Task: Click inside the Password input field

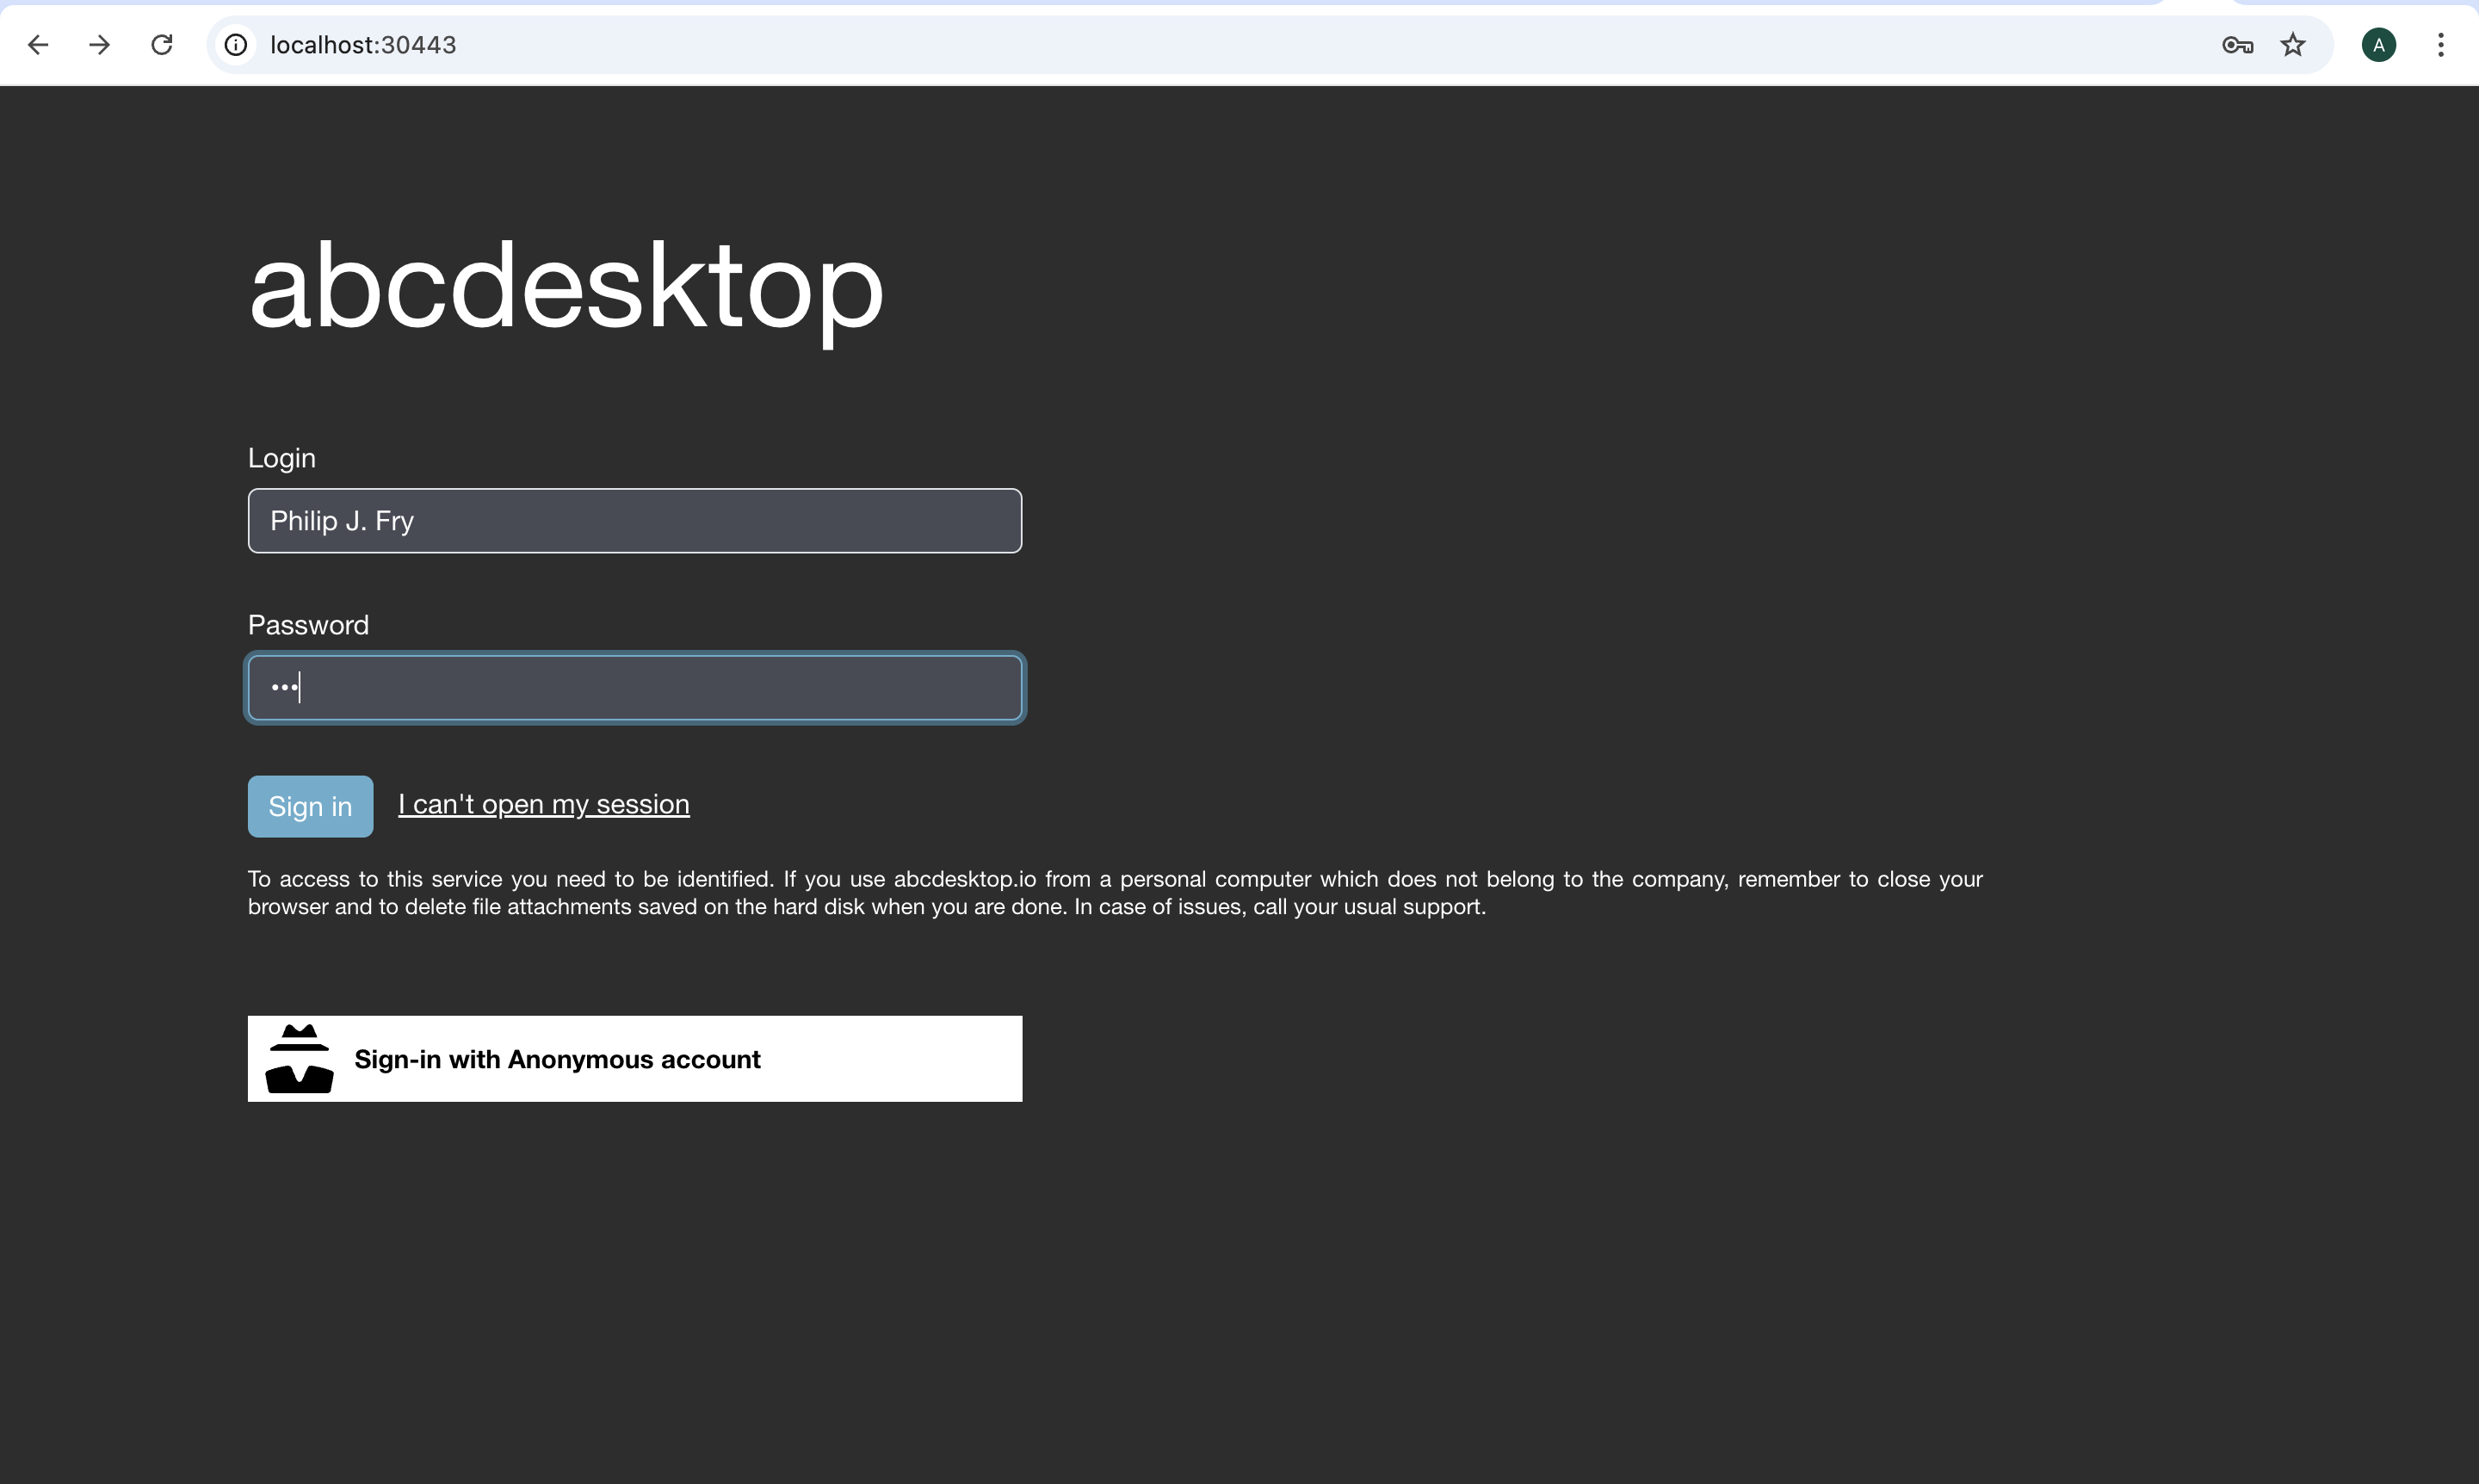Action: [x=634, y=688]
